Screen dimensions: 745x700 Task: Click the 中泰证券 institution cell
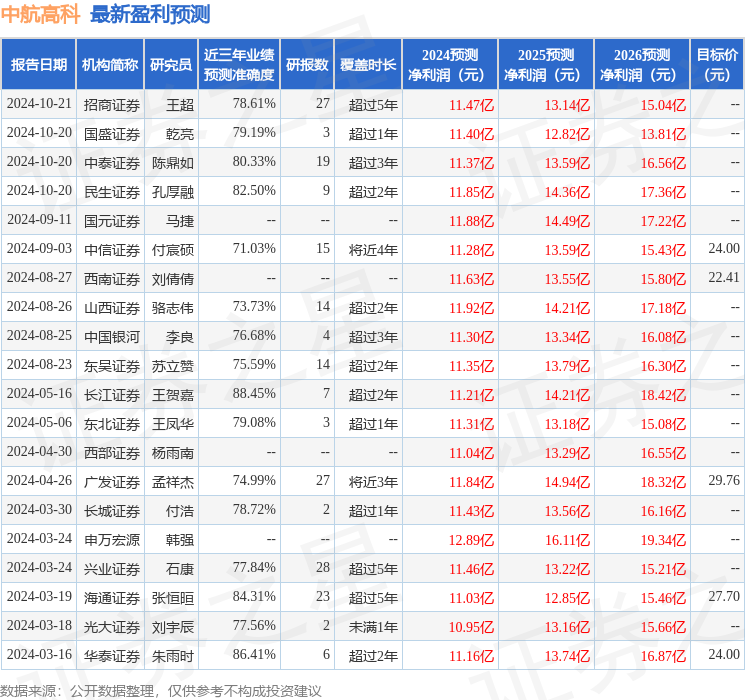click(x=112, y=163)
